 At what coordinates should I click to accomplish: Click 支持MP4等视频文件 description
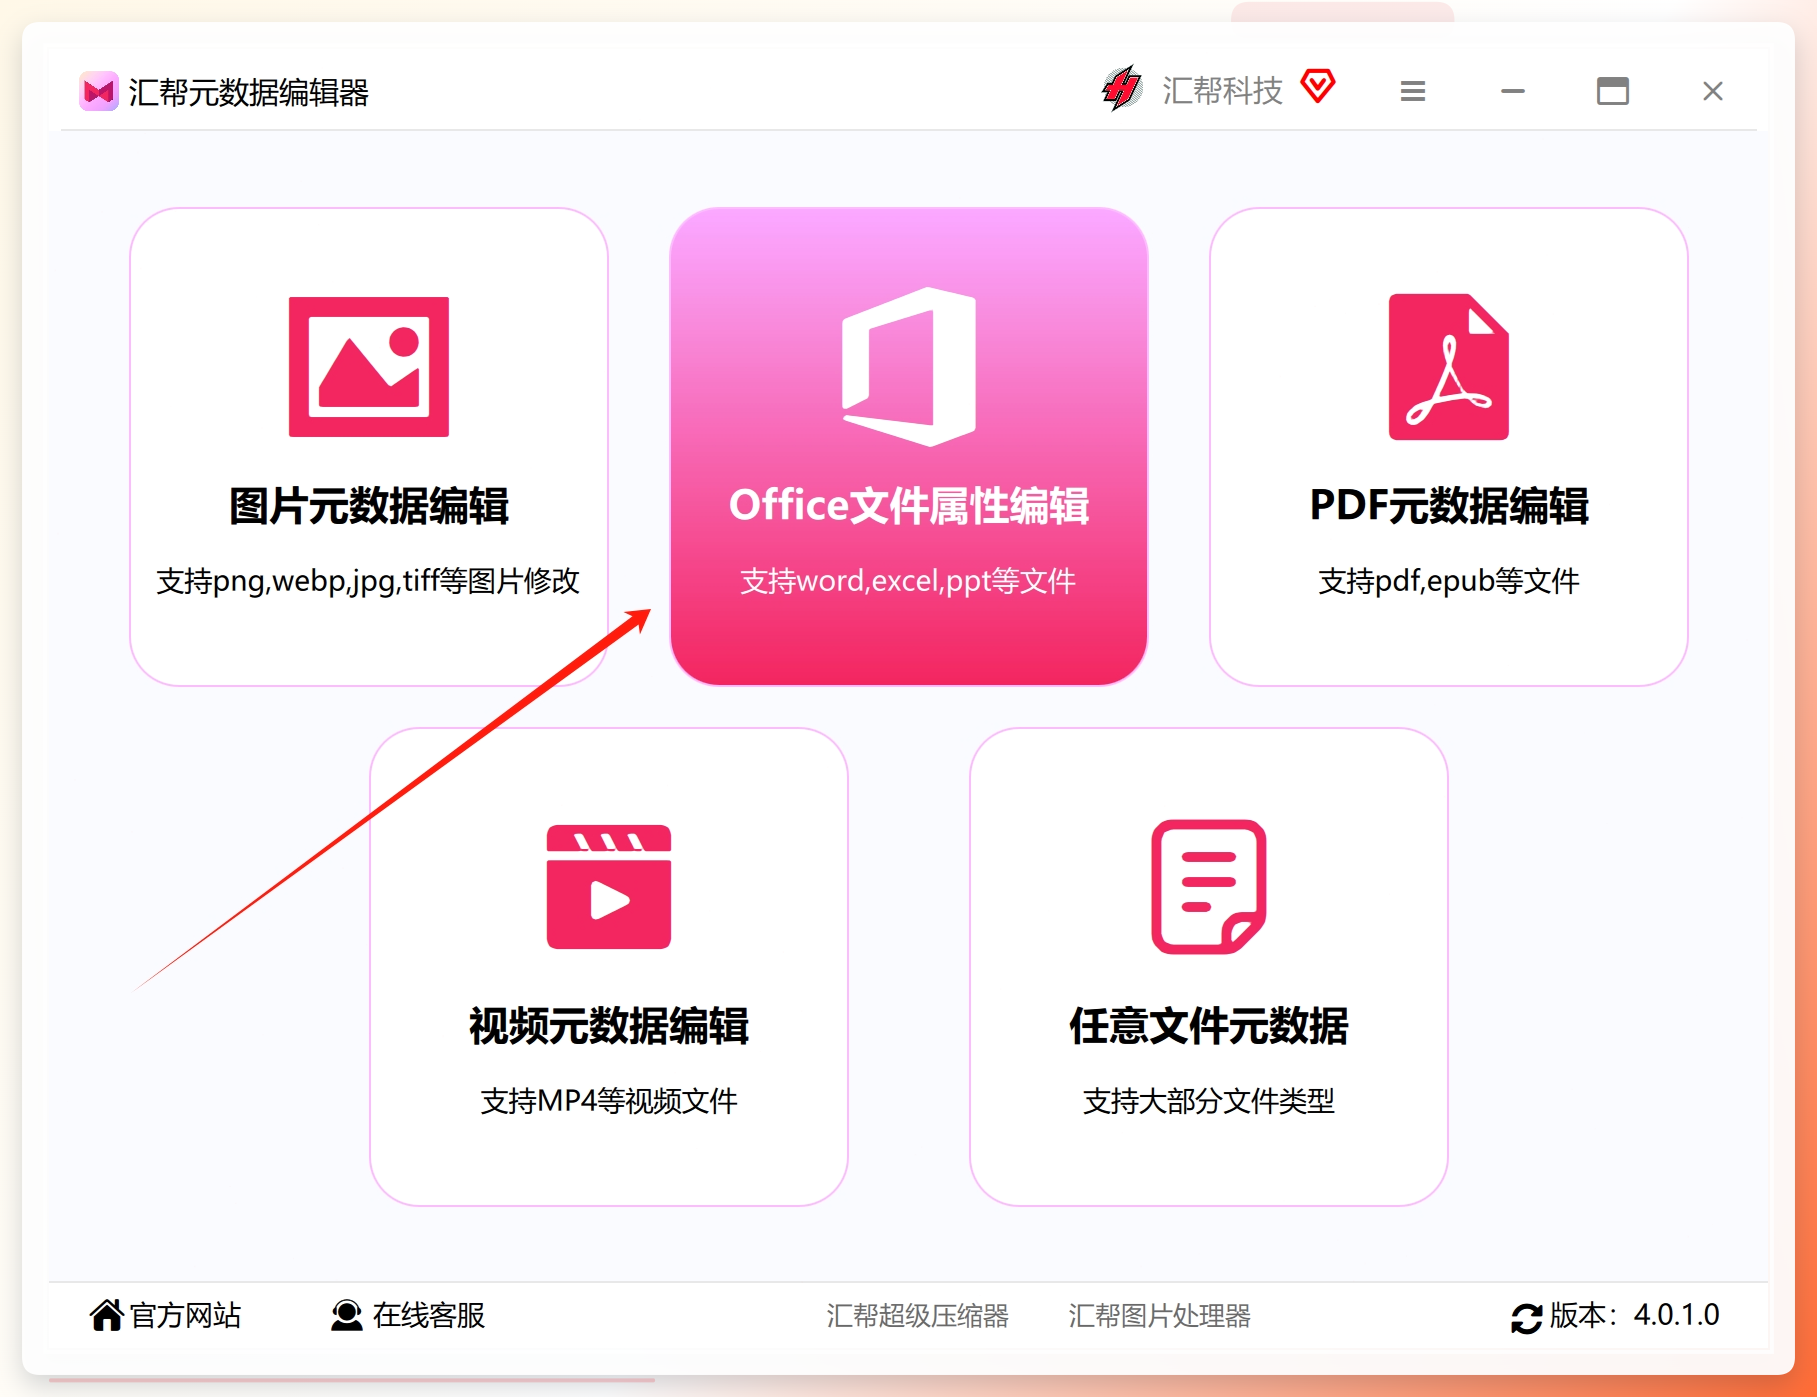coord(609,1101)
